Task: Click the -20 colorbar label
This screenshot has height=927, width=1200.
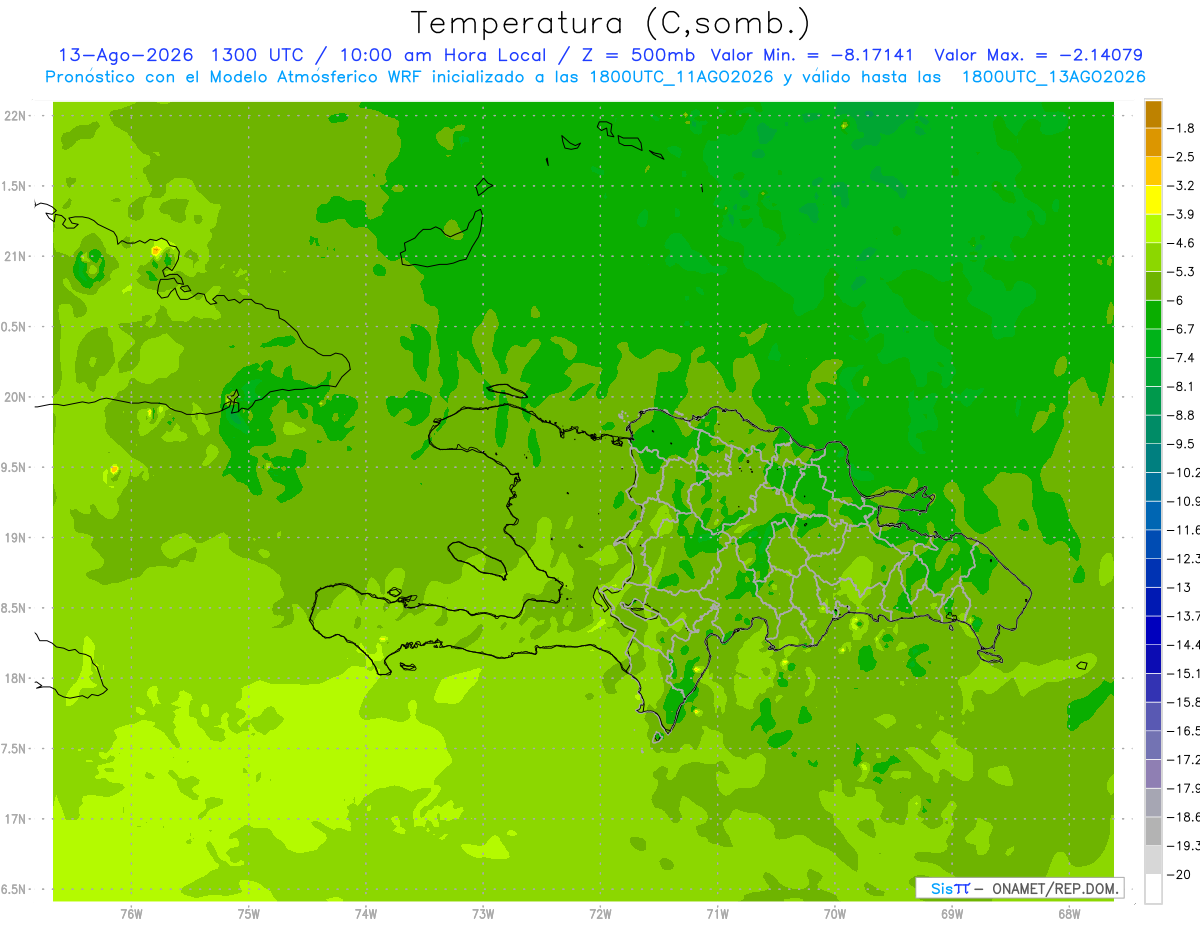Action: (x=1178, y=875)
